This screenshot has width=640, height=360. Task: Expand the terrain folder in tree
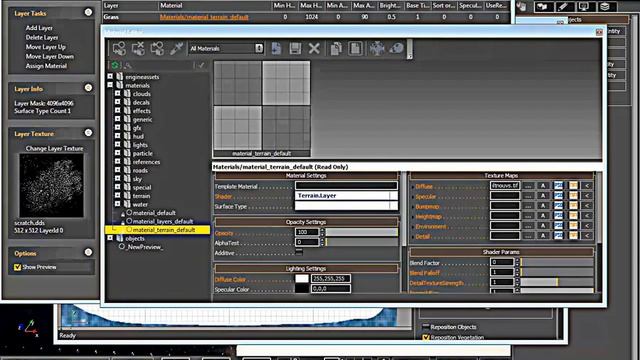pos(118,196)
